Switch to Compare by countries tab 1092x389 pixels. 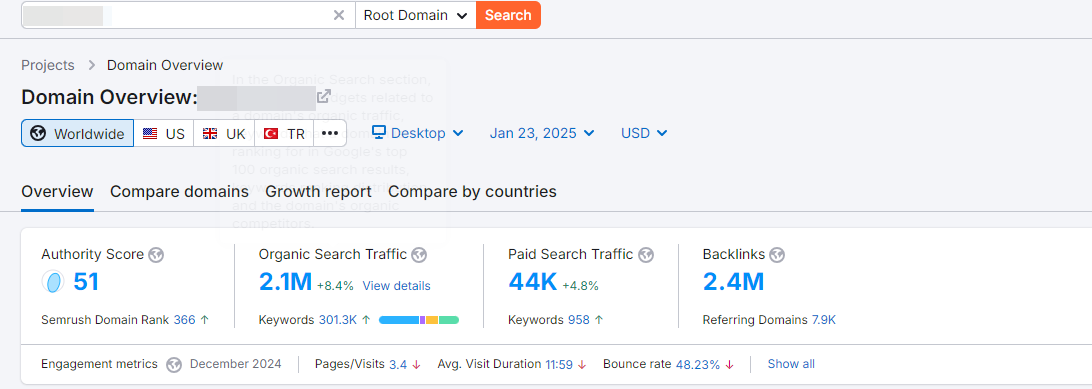click(472, 191)
